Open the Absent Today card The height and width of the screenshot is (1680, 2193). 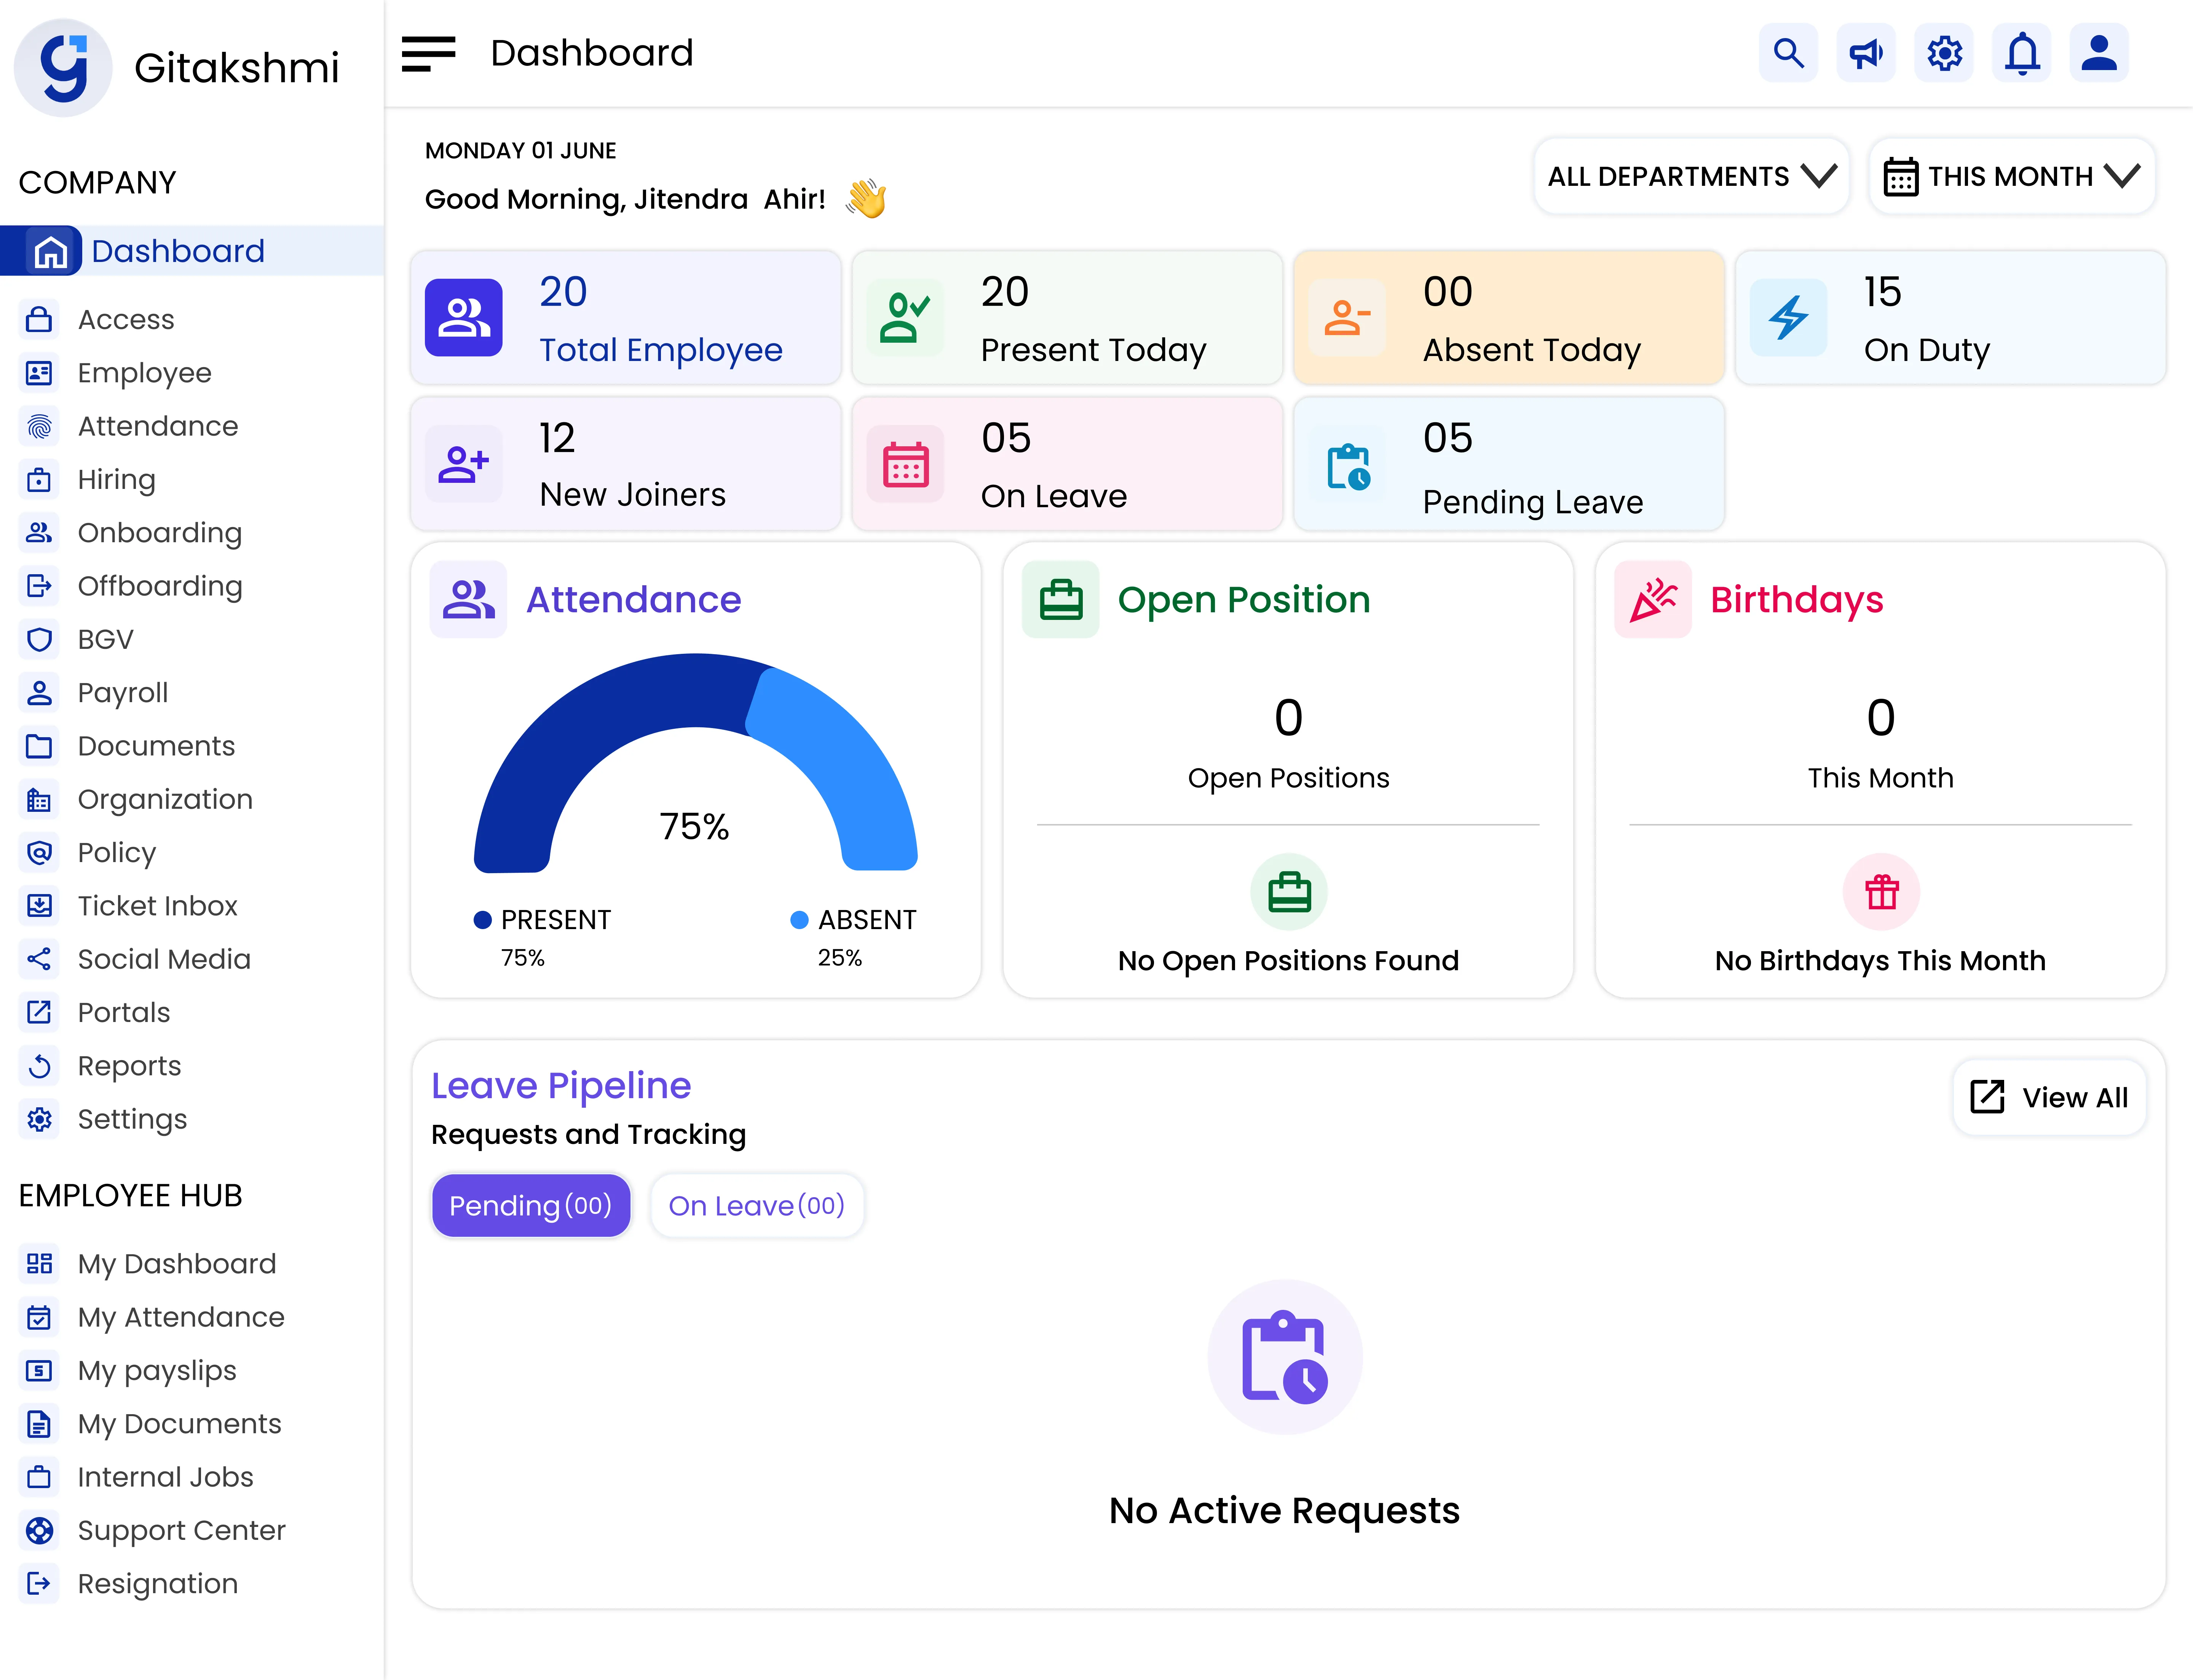click(x=1509, y=318)
